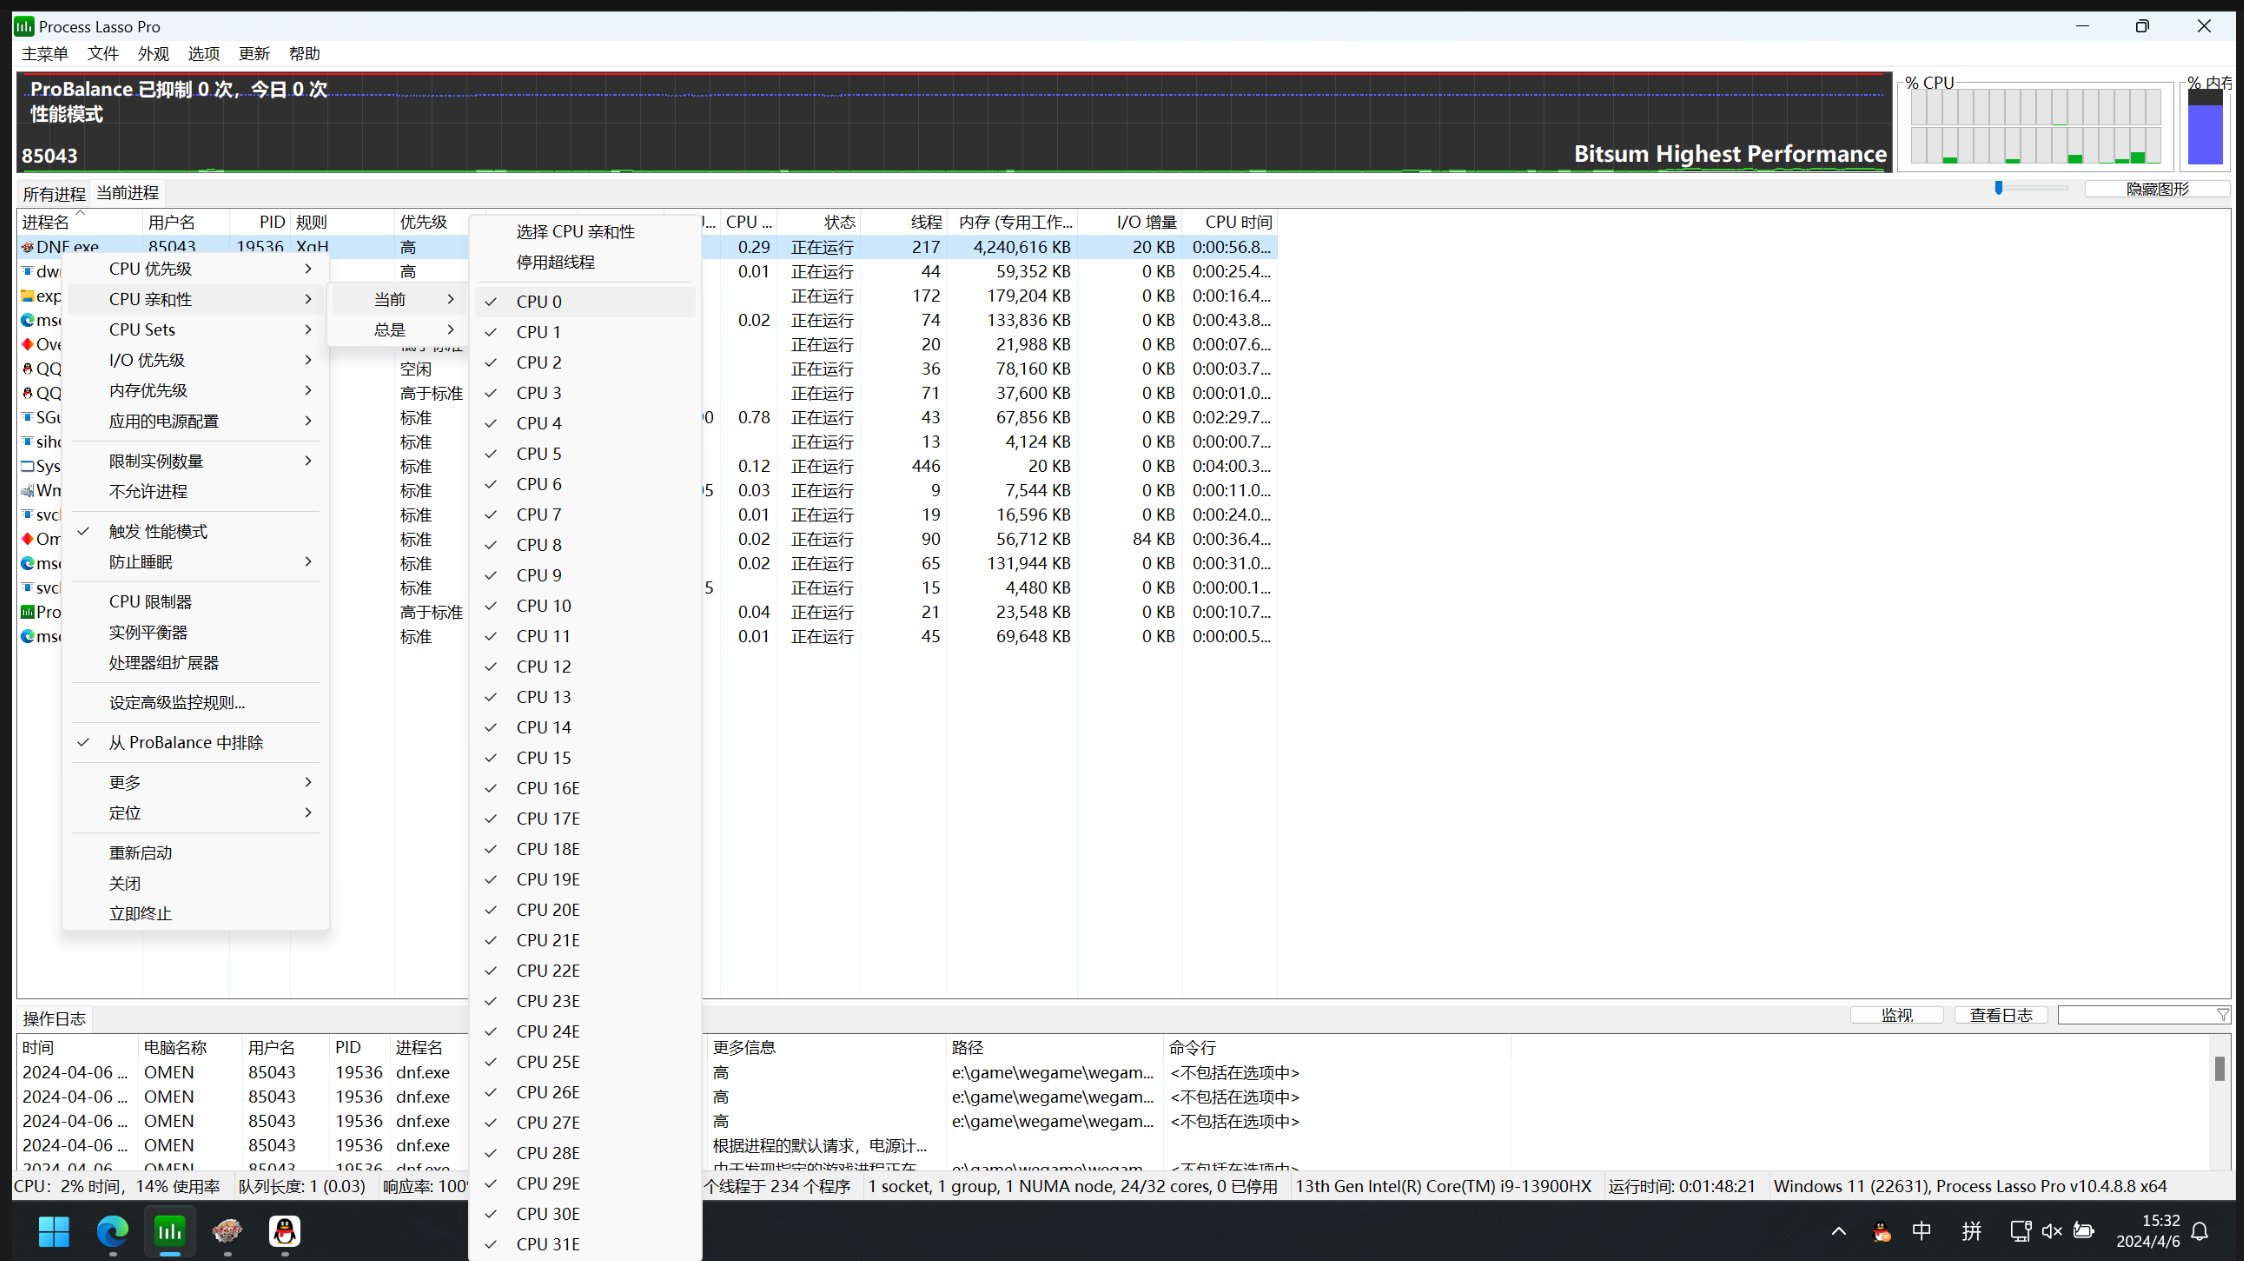Click the red diamond icon of Om process
This screenshot has height=1261, width=2244.
[x=28, y=539]
